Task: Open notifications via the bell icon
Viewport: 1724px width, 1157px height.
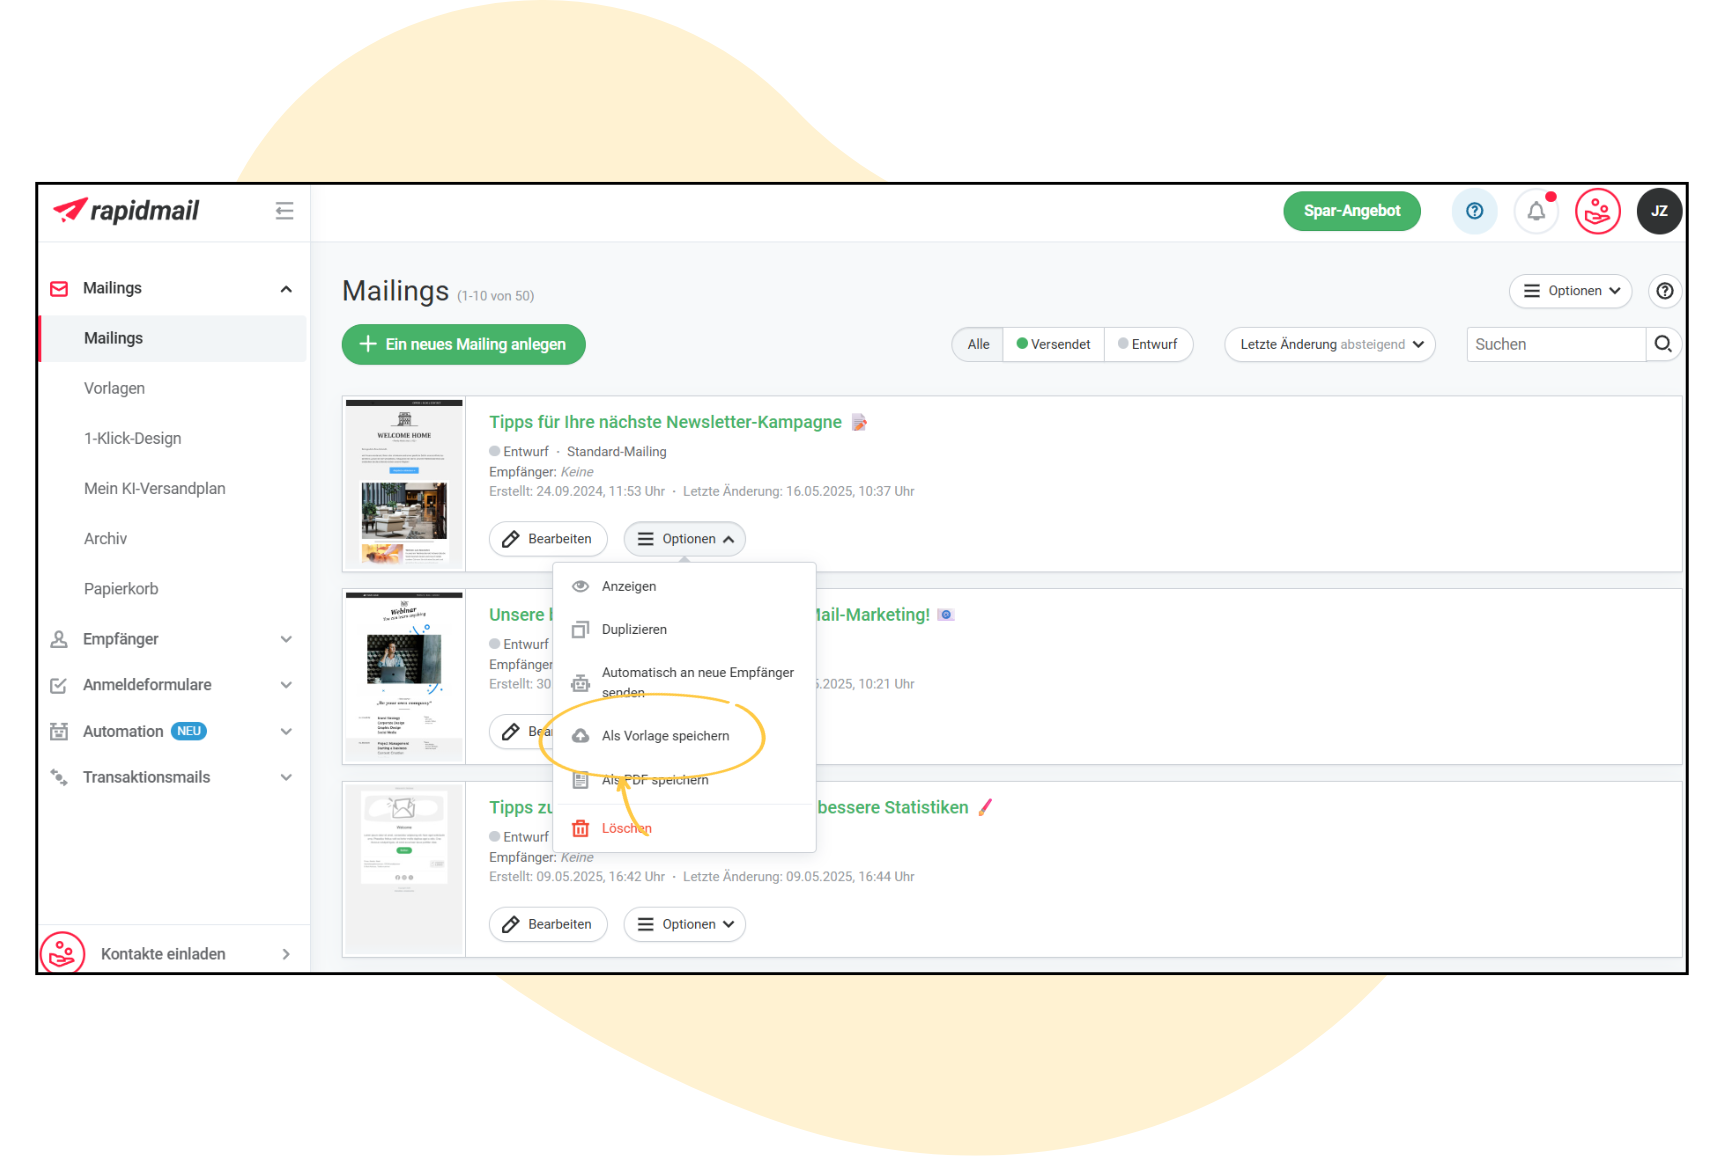Action: click(x=1536, y=211)
